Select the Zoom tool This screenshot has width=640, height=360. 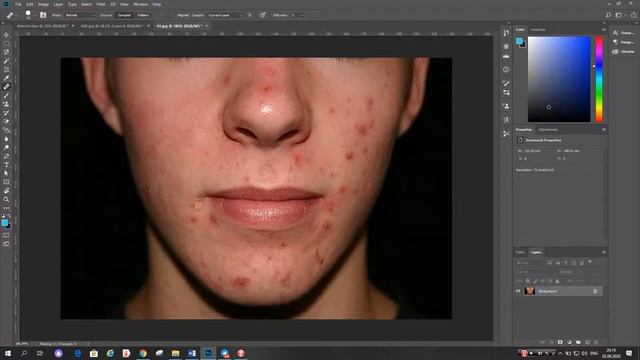click(6, 200)
